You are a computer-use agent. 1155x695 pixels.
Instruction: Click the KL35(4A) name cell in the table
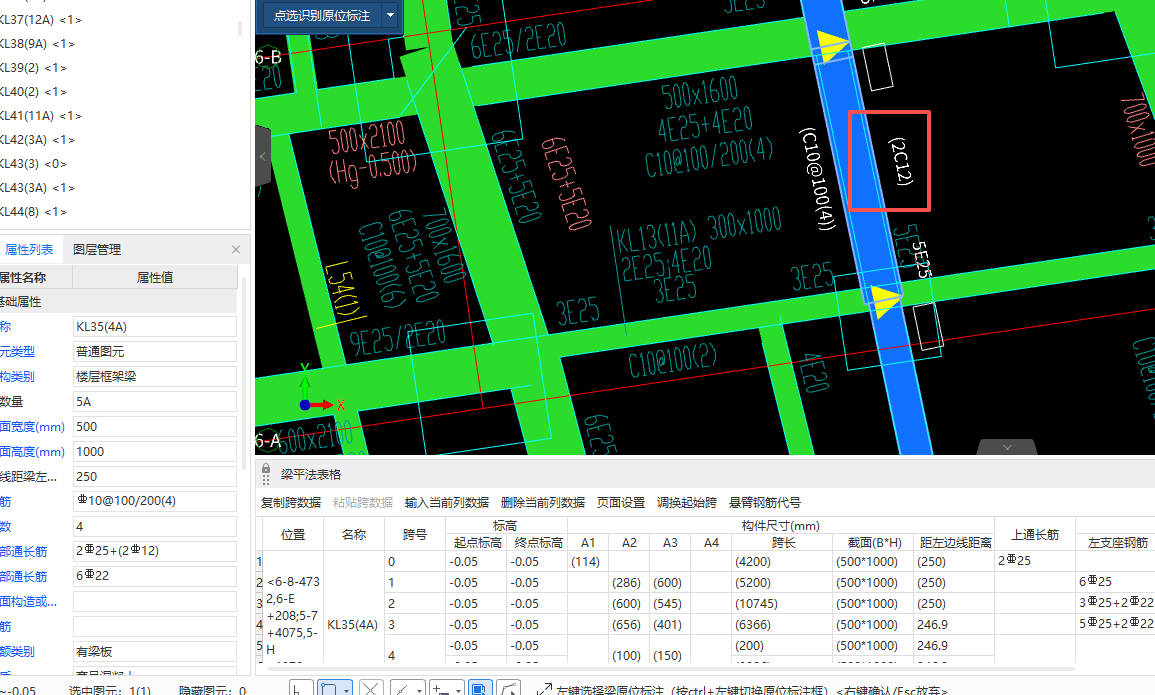tap(353, 625)
